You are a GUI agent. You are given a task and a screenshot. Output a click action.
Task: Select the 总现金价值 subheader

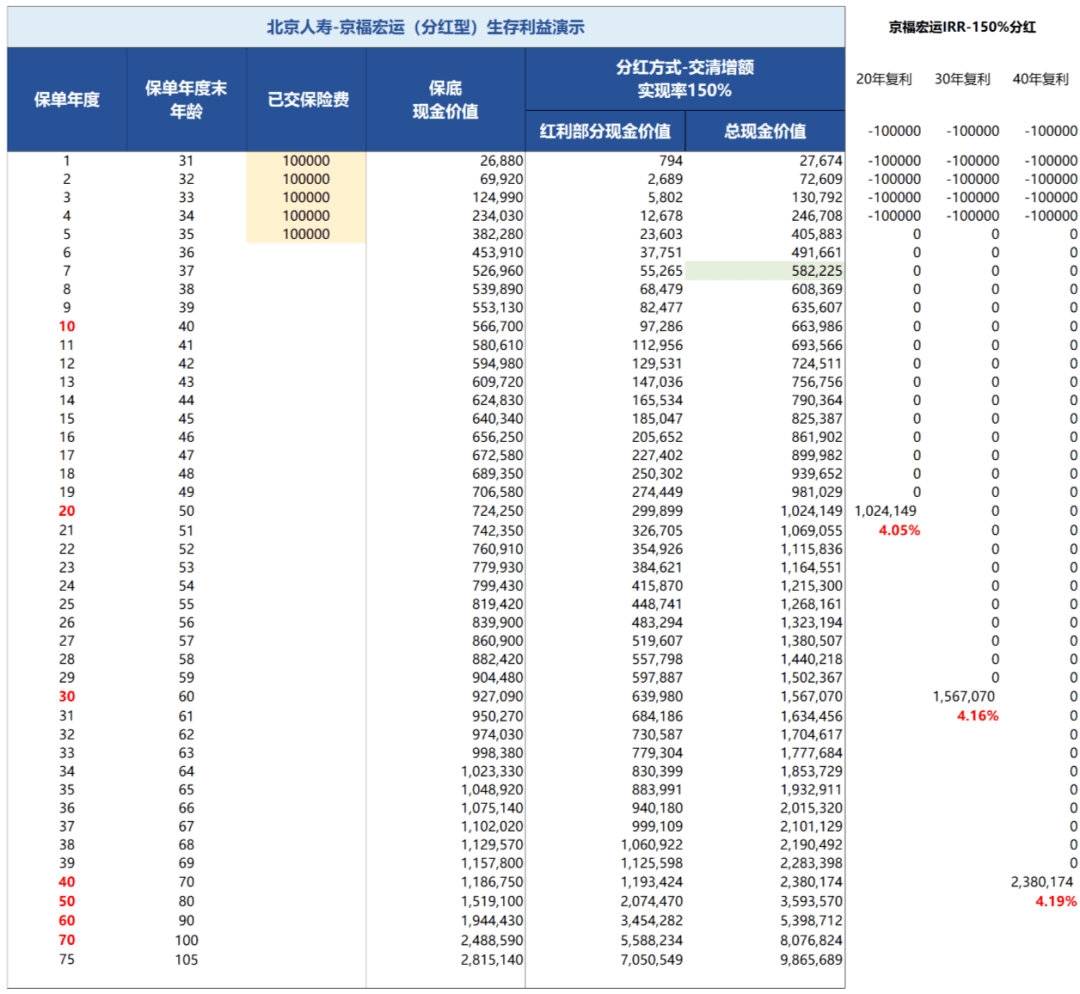tap(765, 131)
